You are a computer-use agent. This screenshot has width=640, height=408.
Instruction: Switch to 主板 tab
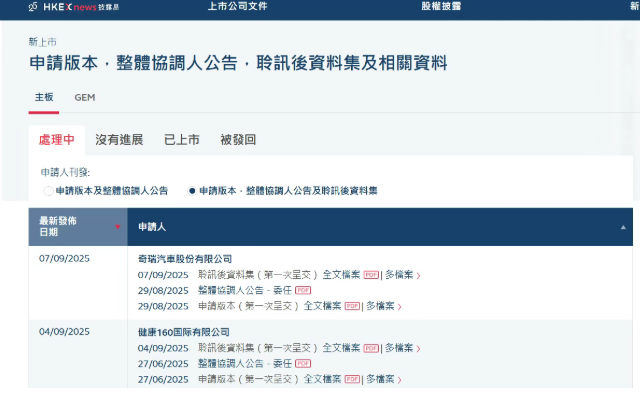[44, 97]
